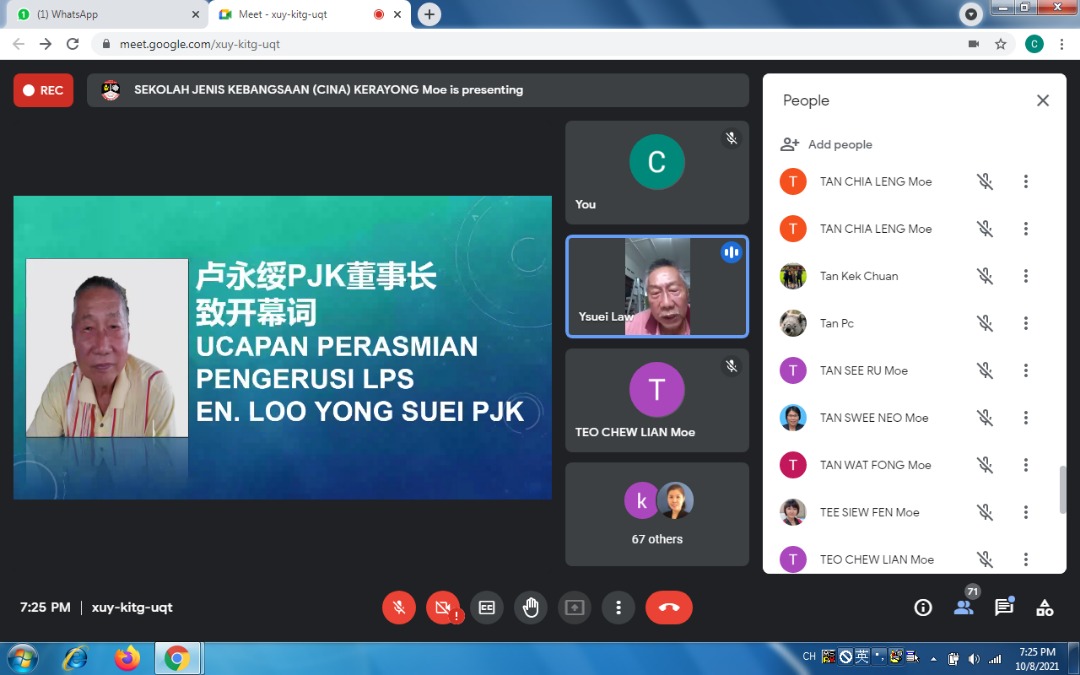Open Chrome's customization menu
The height and width of the screenshot is (675, 1080).
pos(1062,44)
